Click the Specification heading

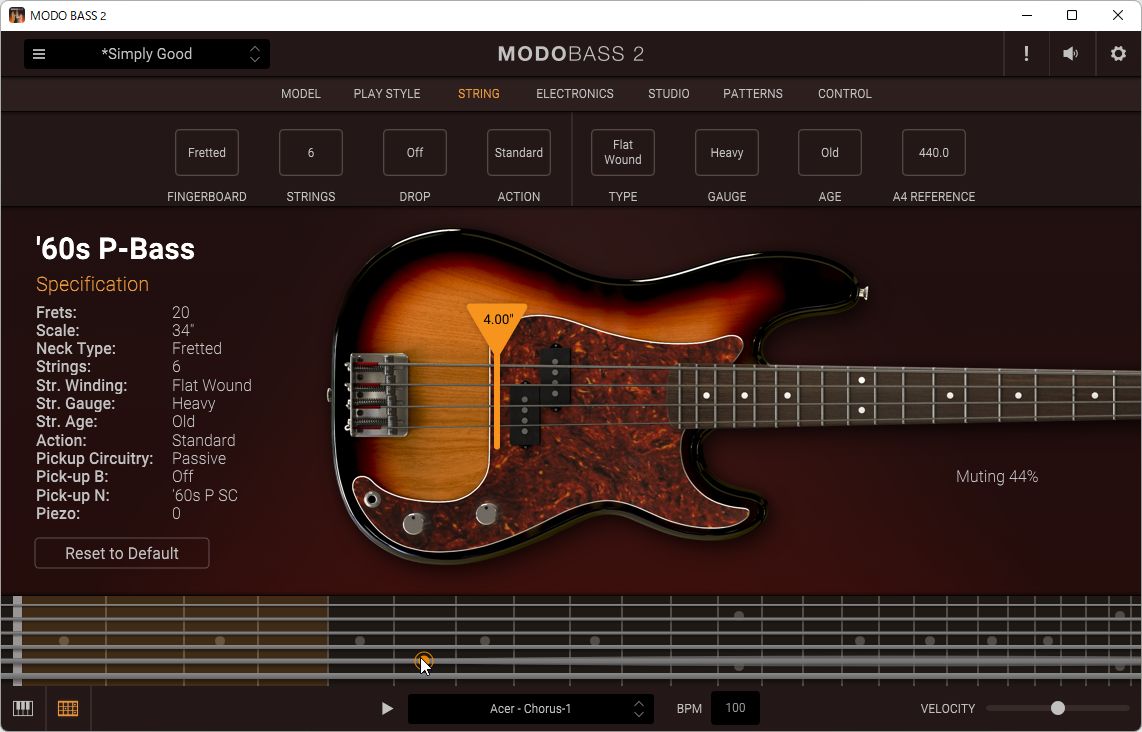click(92, 284)
